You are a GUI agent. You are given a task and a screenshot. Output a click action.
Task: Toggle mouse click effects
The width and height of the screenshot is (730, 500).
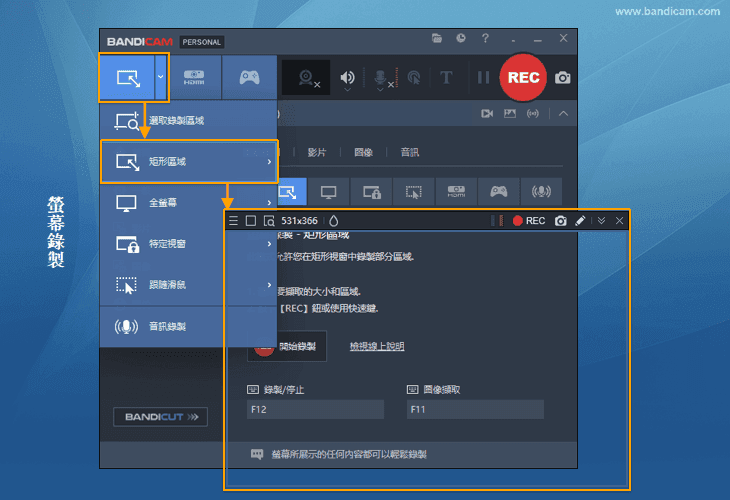pos(413,78)
